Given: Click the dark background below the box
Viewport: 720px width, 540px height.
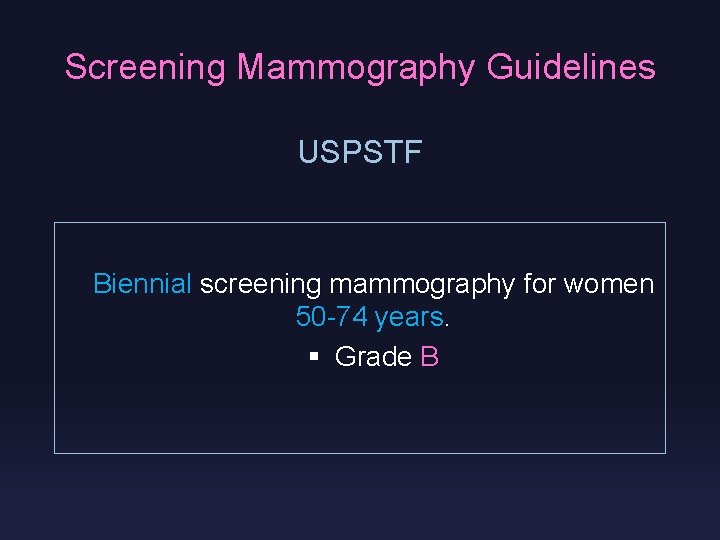Looking at the screenshot, I should 360,495.
